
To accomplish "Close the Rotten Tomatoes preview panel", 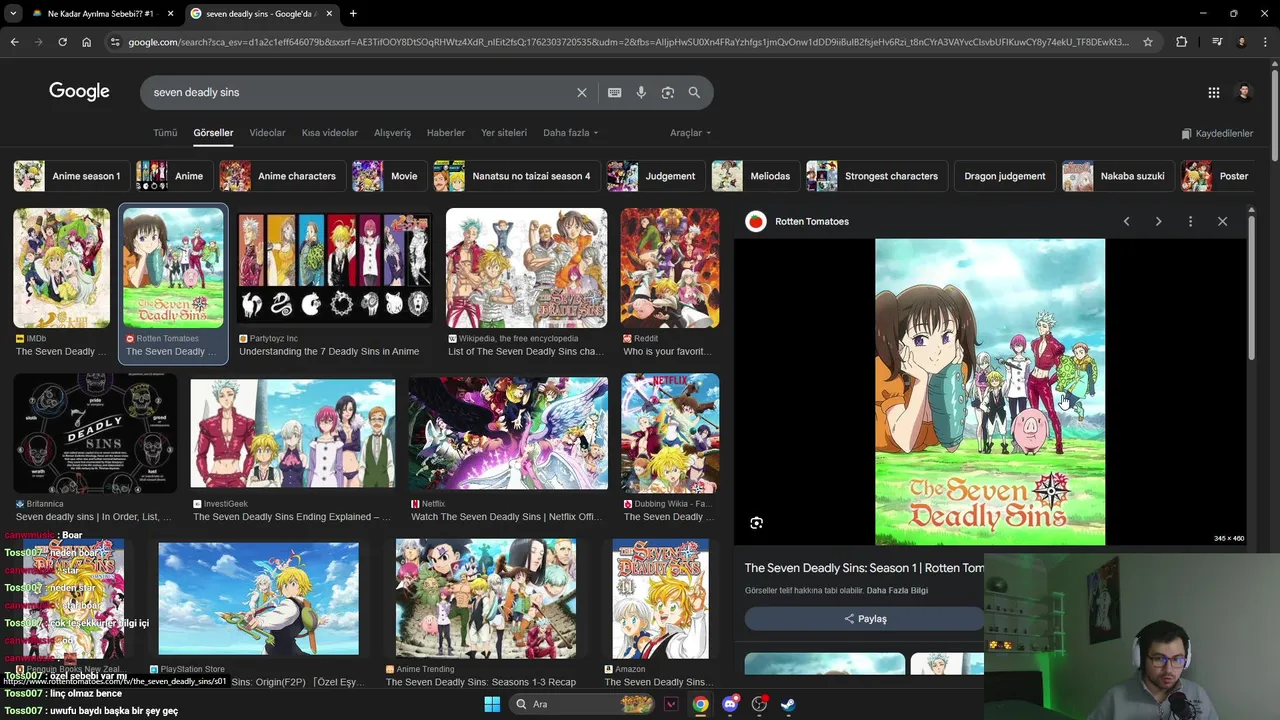I will 1222,221.
